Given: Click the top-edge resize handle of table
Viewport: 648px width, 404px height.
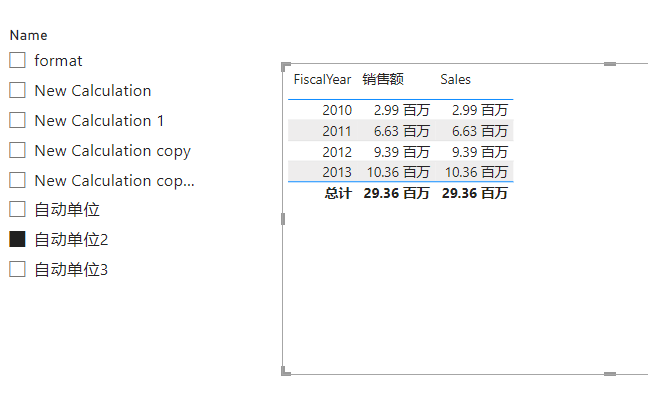Looking at the screenshot, I should click(610, 64).
